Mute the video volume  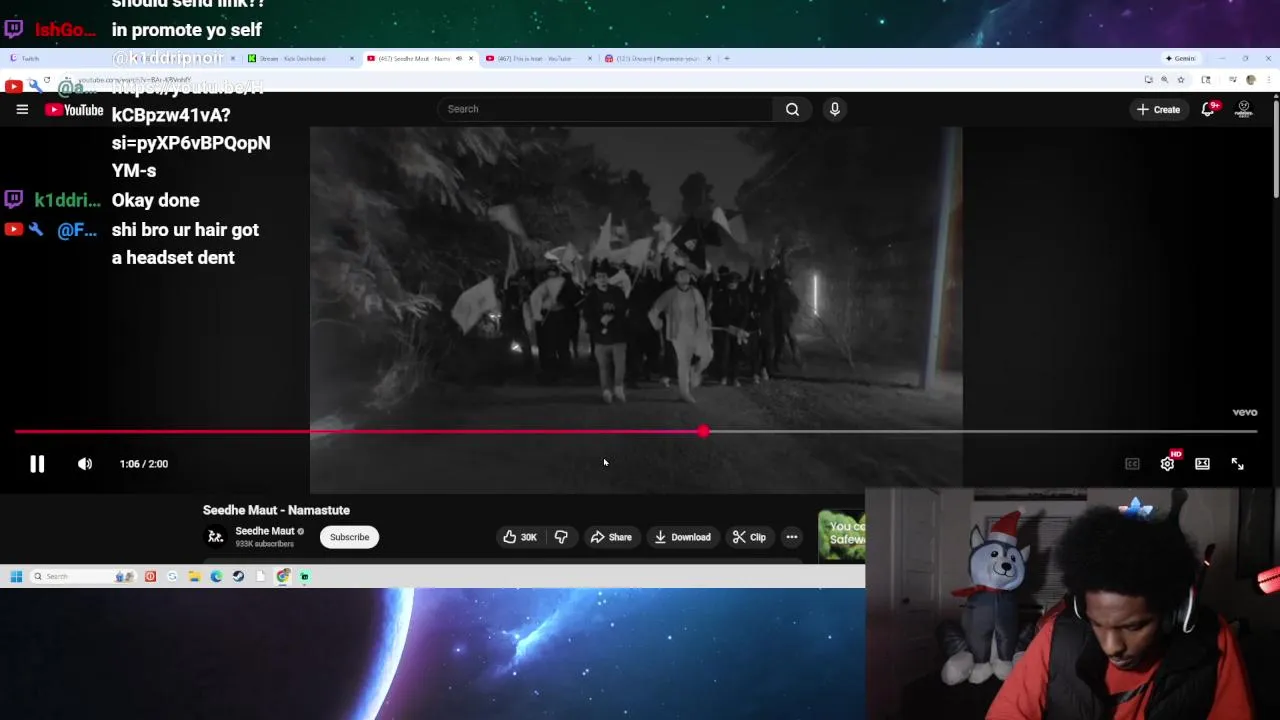pos(85,464)
